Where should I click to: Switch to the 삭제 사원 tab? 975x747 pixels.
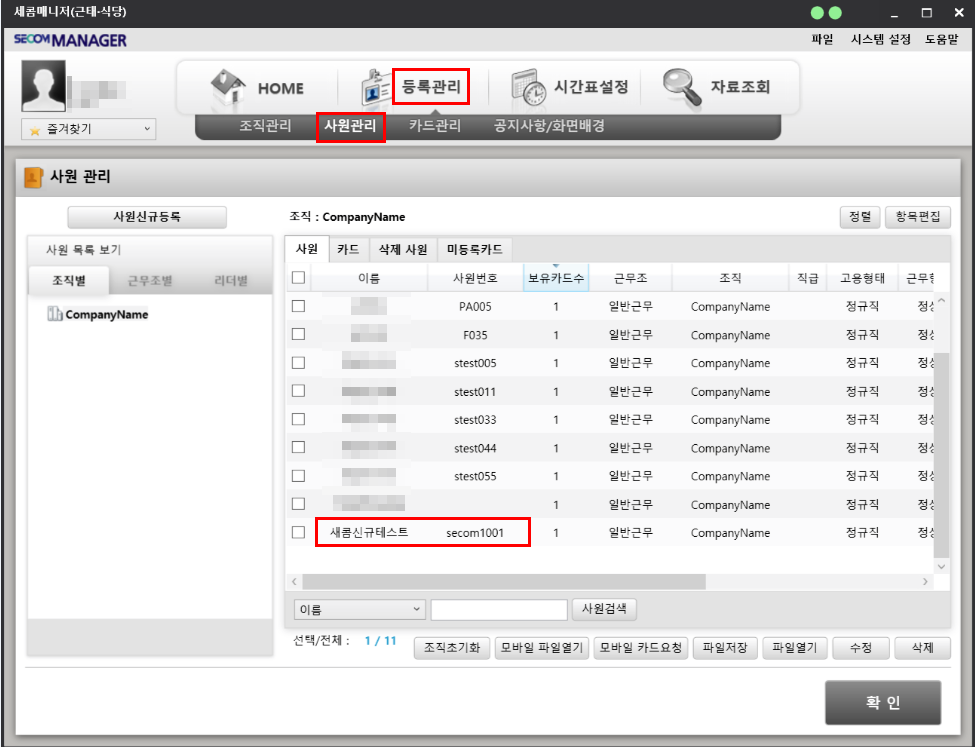click(x=402, y=249)
